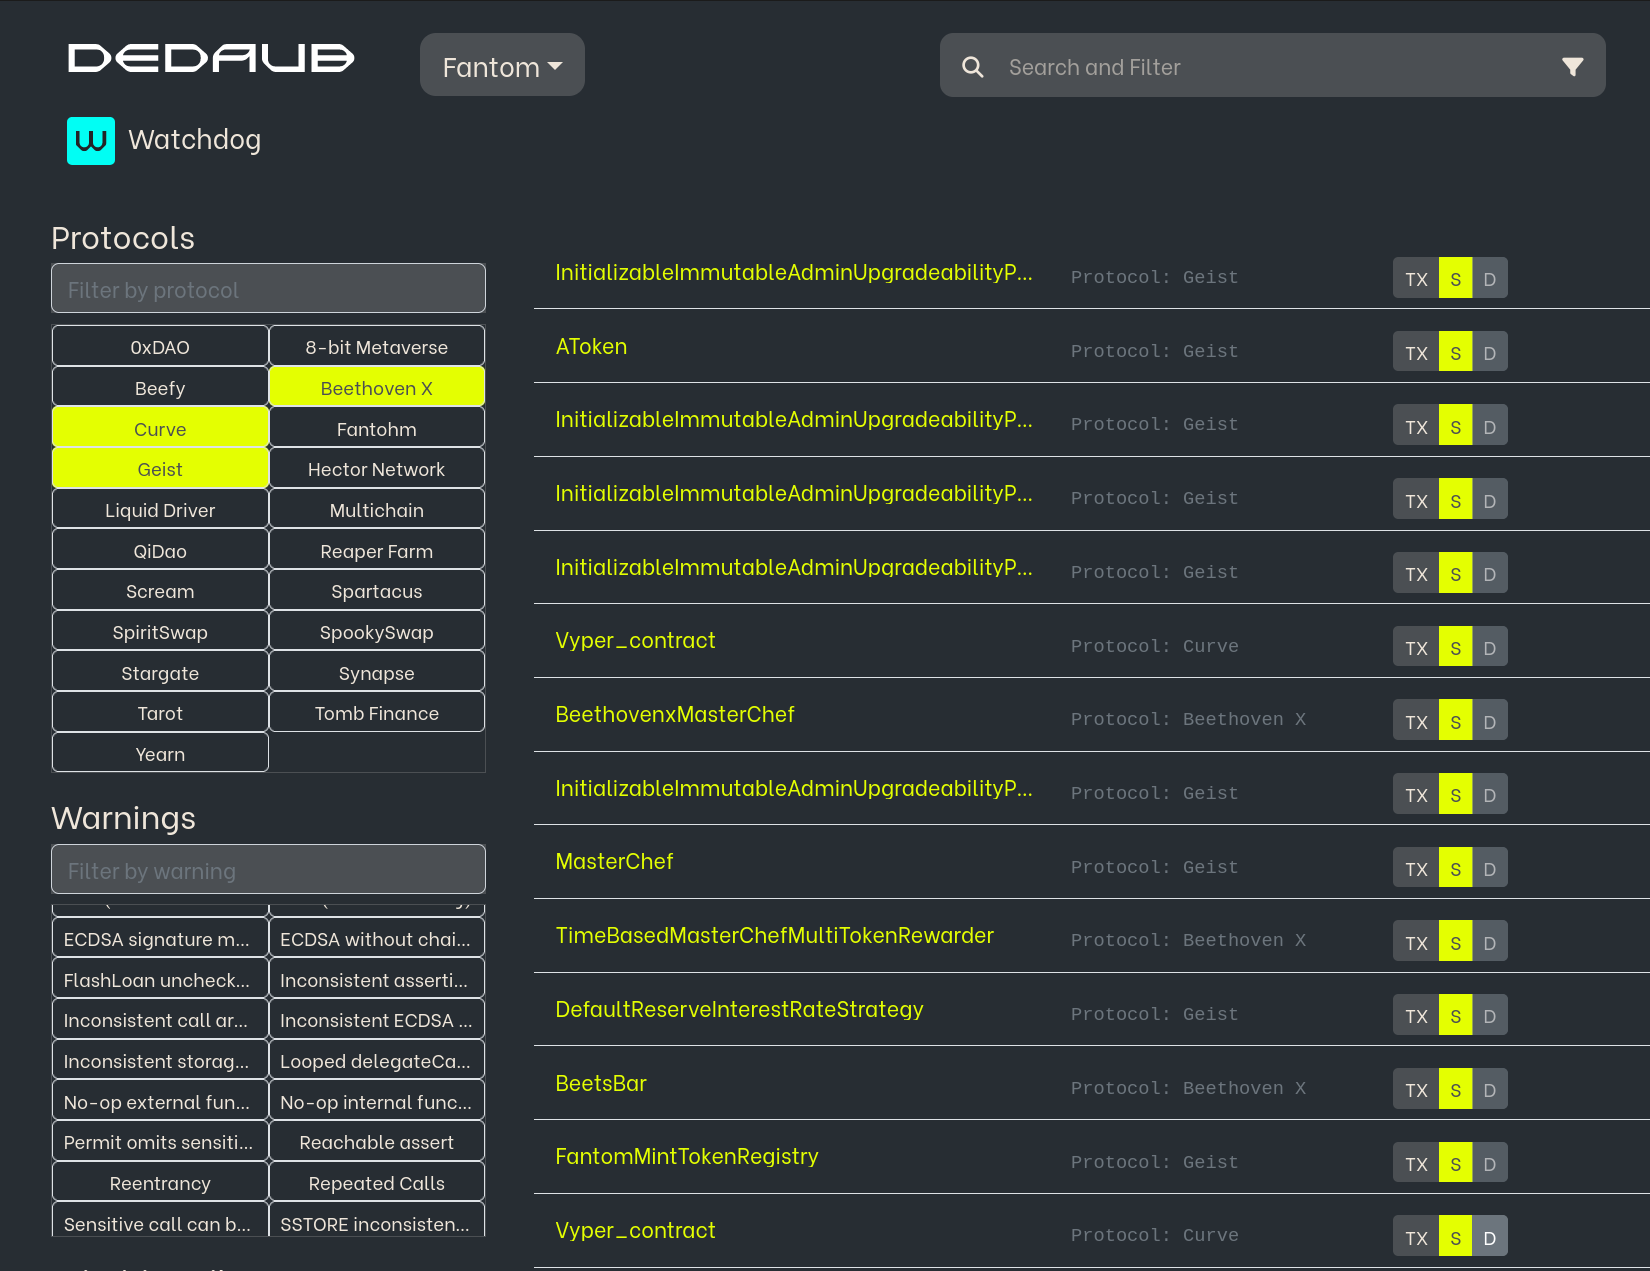
Task: Select the Reachable assert warning filter
Action: (377, 1142)
